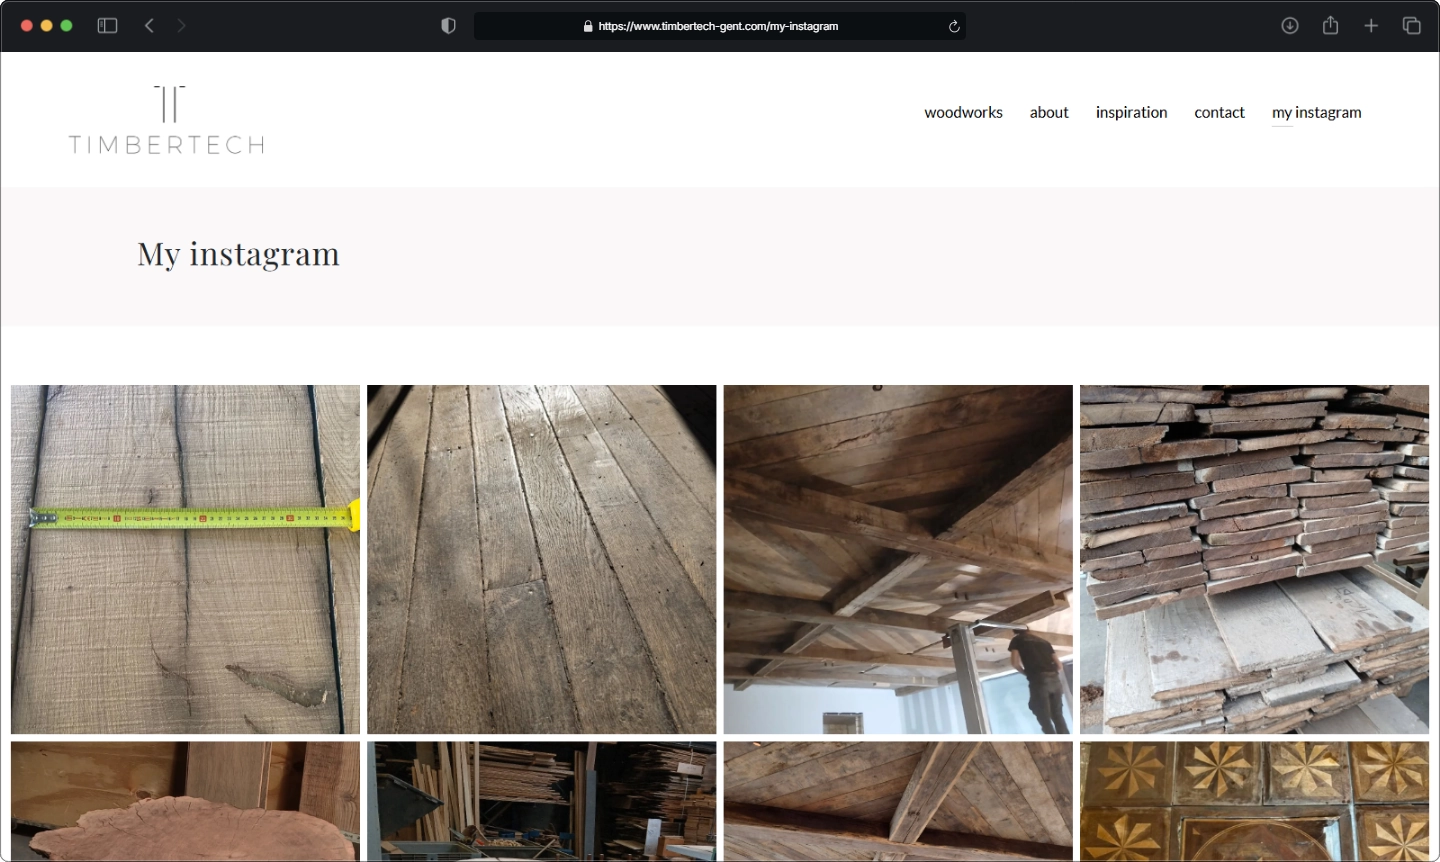1440x862 pixels.
Task: Open the woodworks menu item
Action: coord(963,113)
